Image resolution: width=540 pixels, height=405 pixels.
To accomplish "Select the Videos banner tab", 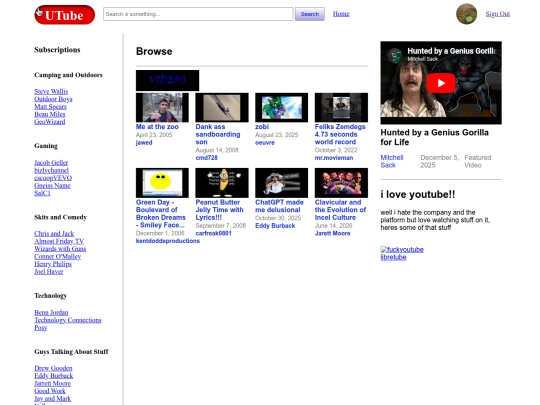I will [167, 80].
